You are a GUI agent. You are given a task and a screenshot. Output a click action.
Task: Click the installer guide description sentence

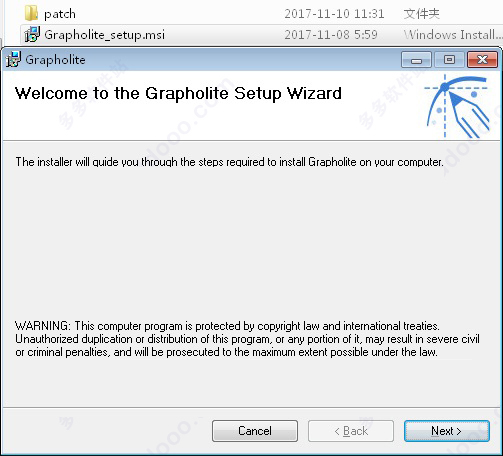pyautogui.click(x=229, y=162)
